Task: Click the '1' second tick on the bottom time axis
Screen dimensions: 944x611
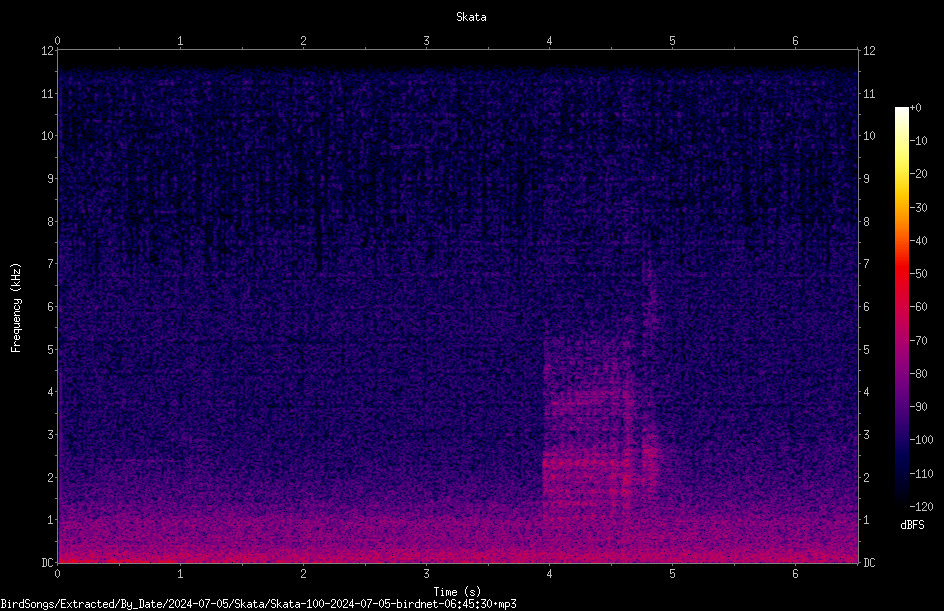Action: (180, 574)
